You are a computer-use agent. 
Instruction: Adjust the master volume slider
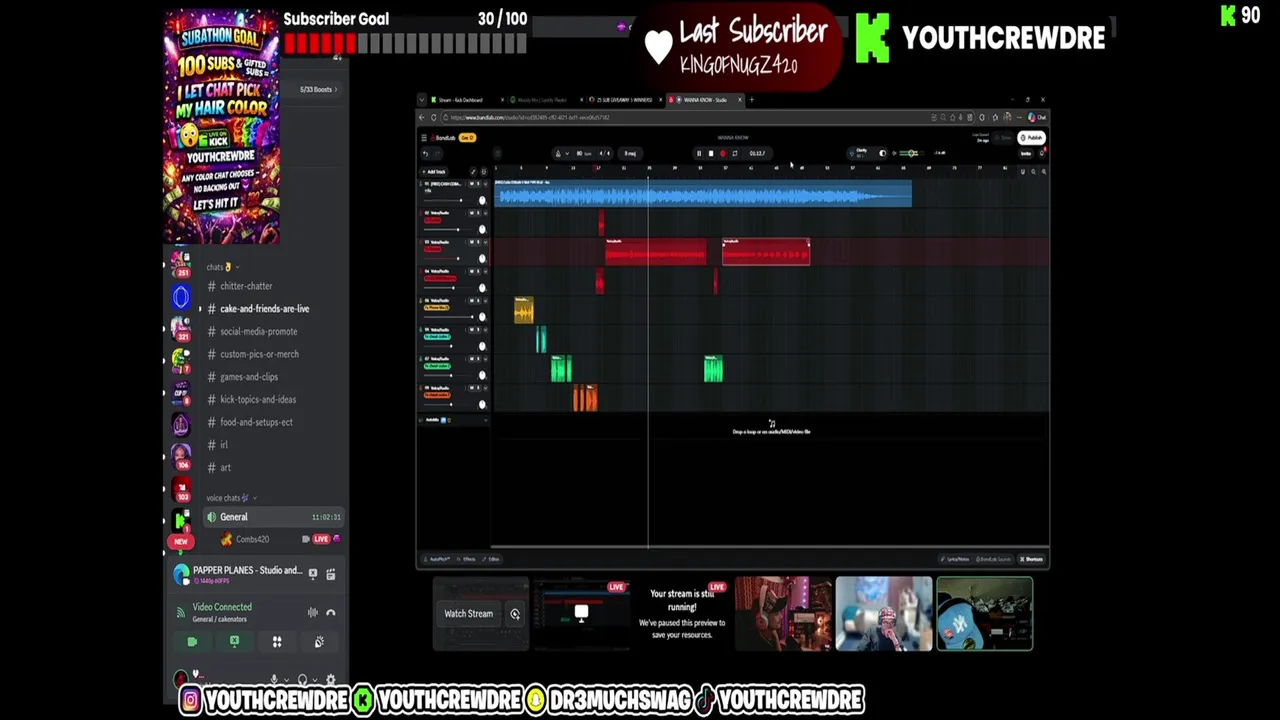point(911,153)
